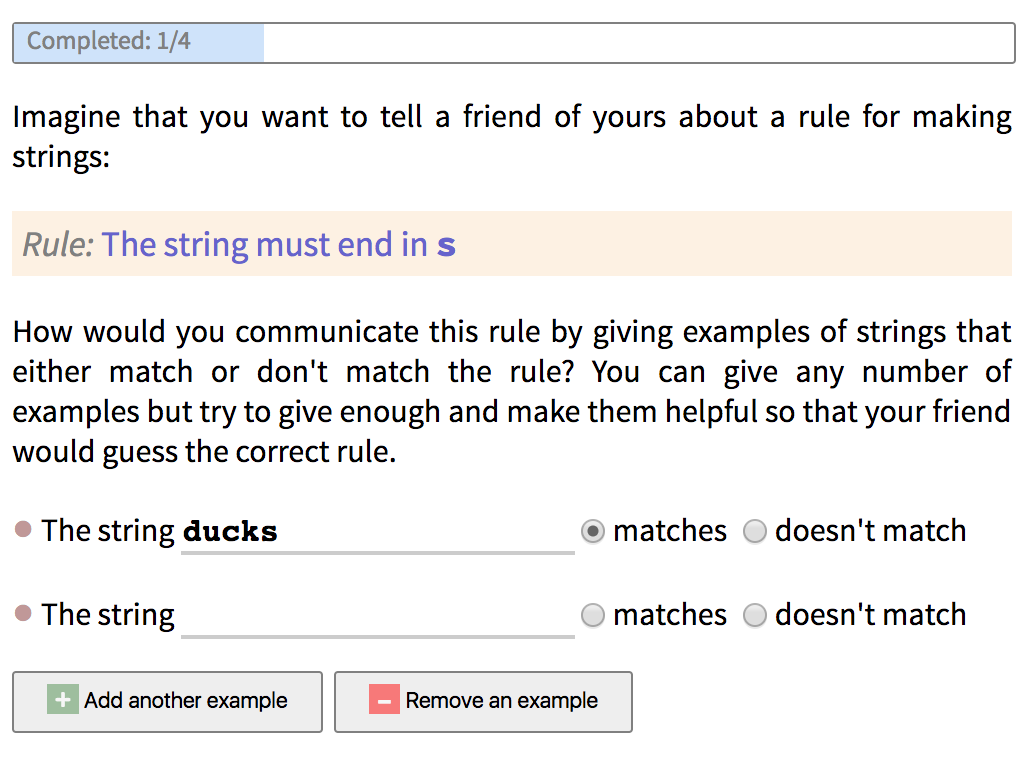This screenshot has height=774, width=1032.
Task: Click the bold letter "s" in the rule
Action: coord(446,245)
